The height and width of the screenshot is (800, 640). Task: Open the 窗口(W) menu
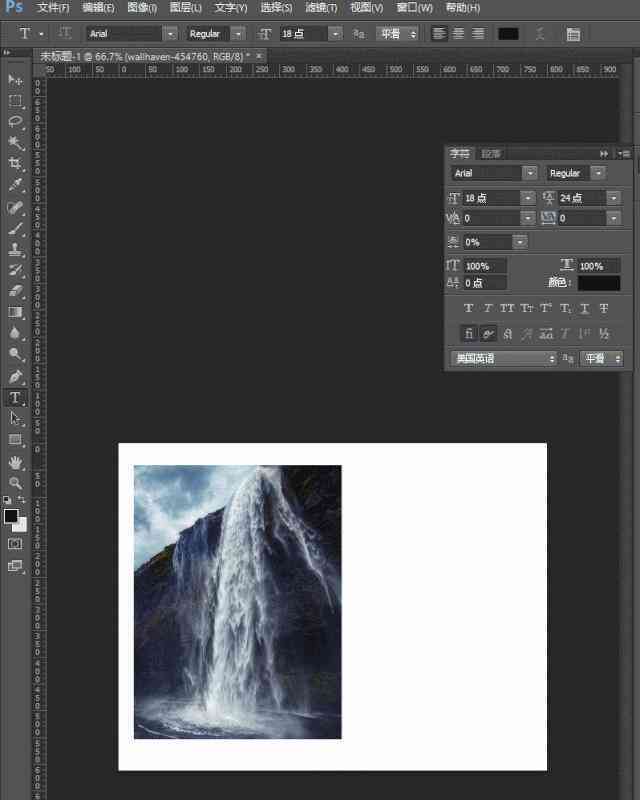[414, 8]
